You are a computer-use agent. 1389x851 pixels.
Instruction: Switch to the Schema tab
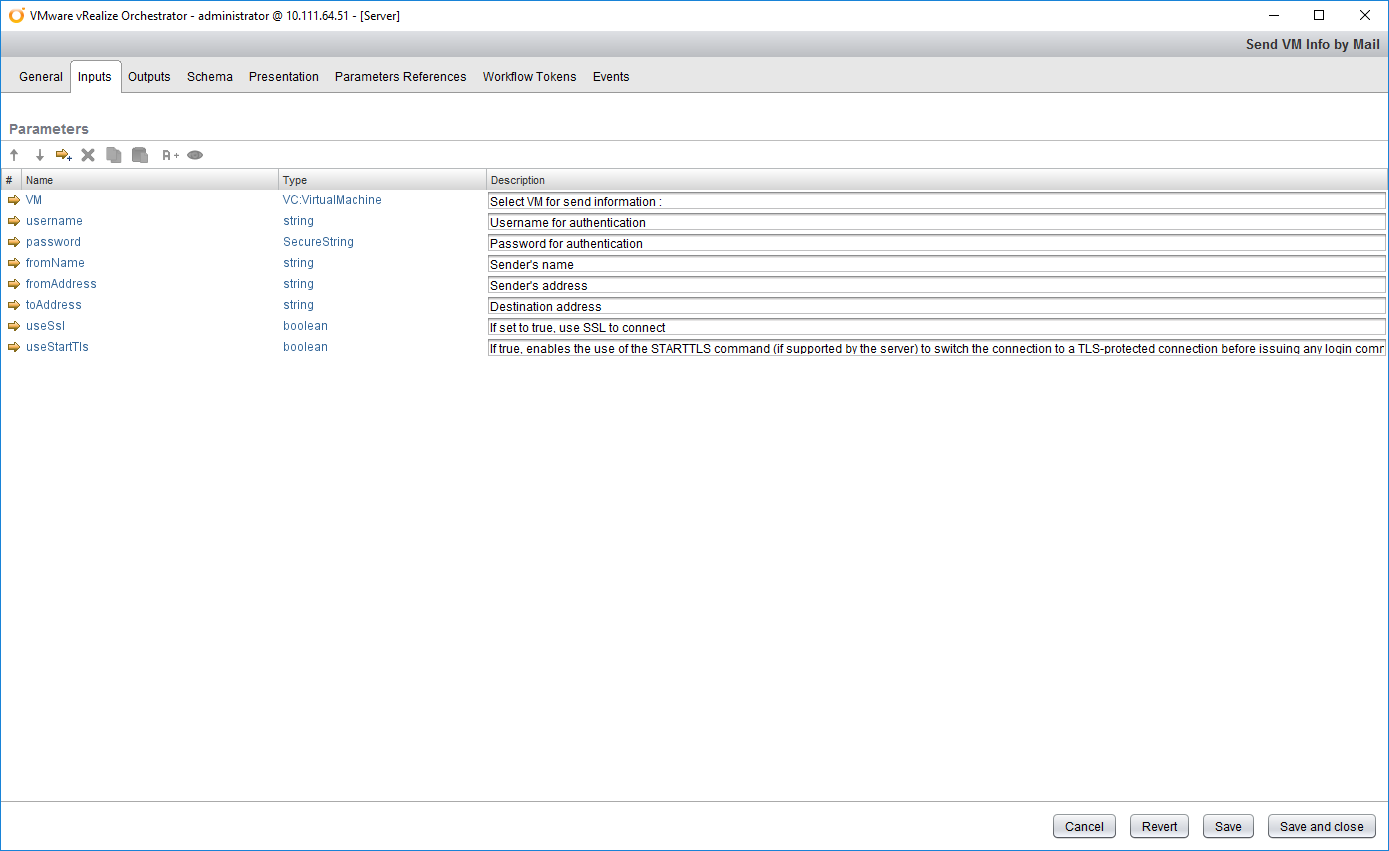[210, 77]
